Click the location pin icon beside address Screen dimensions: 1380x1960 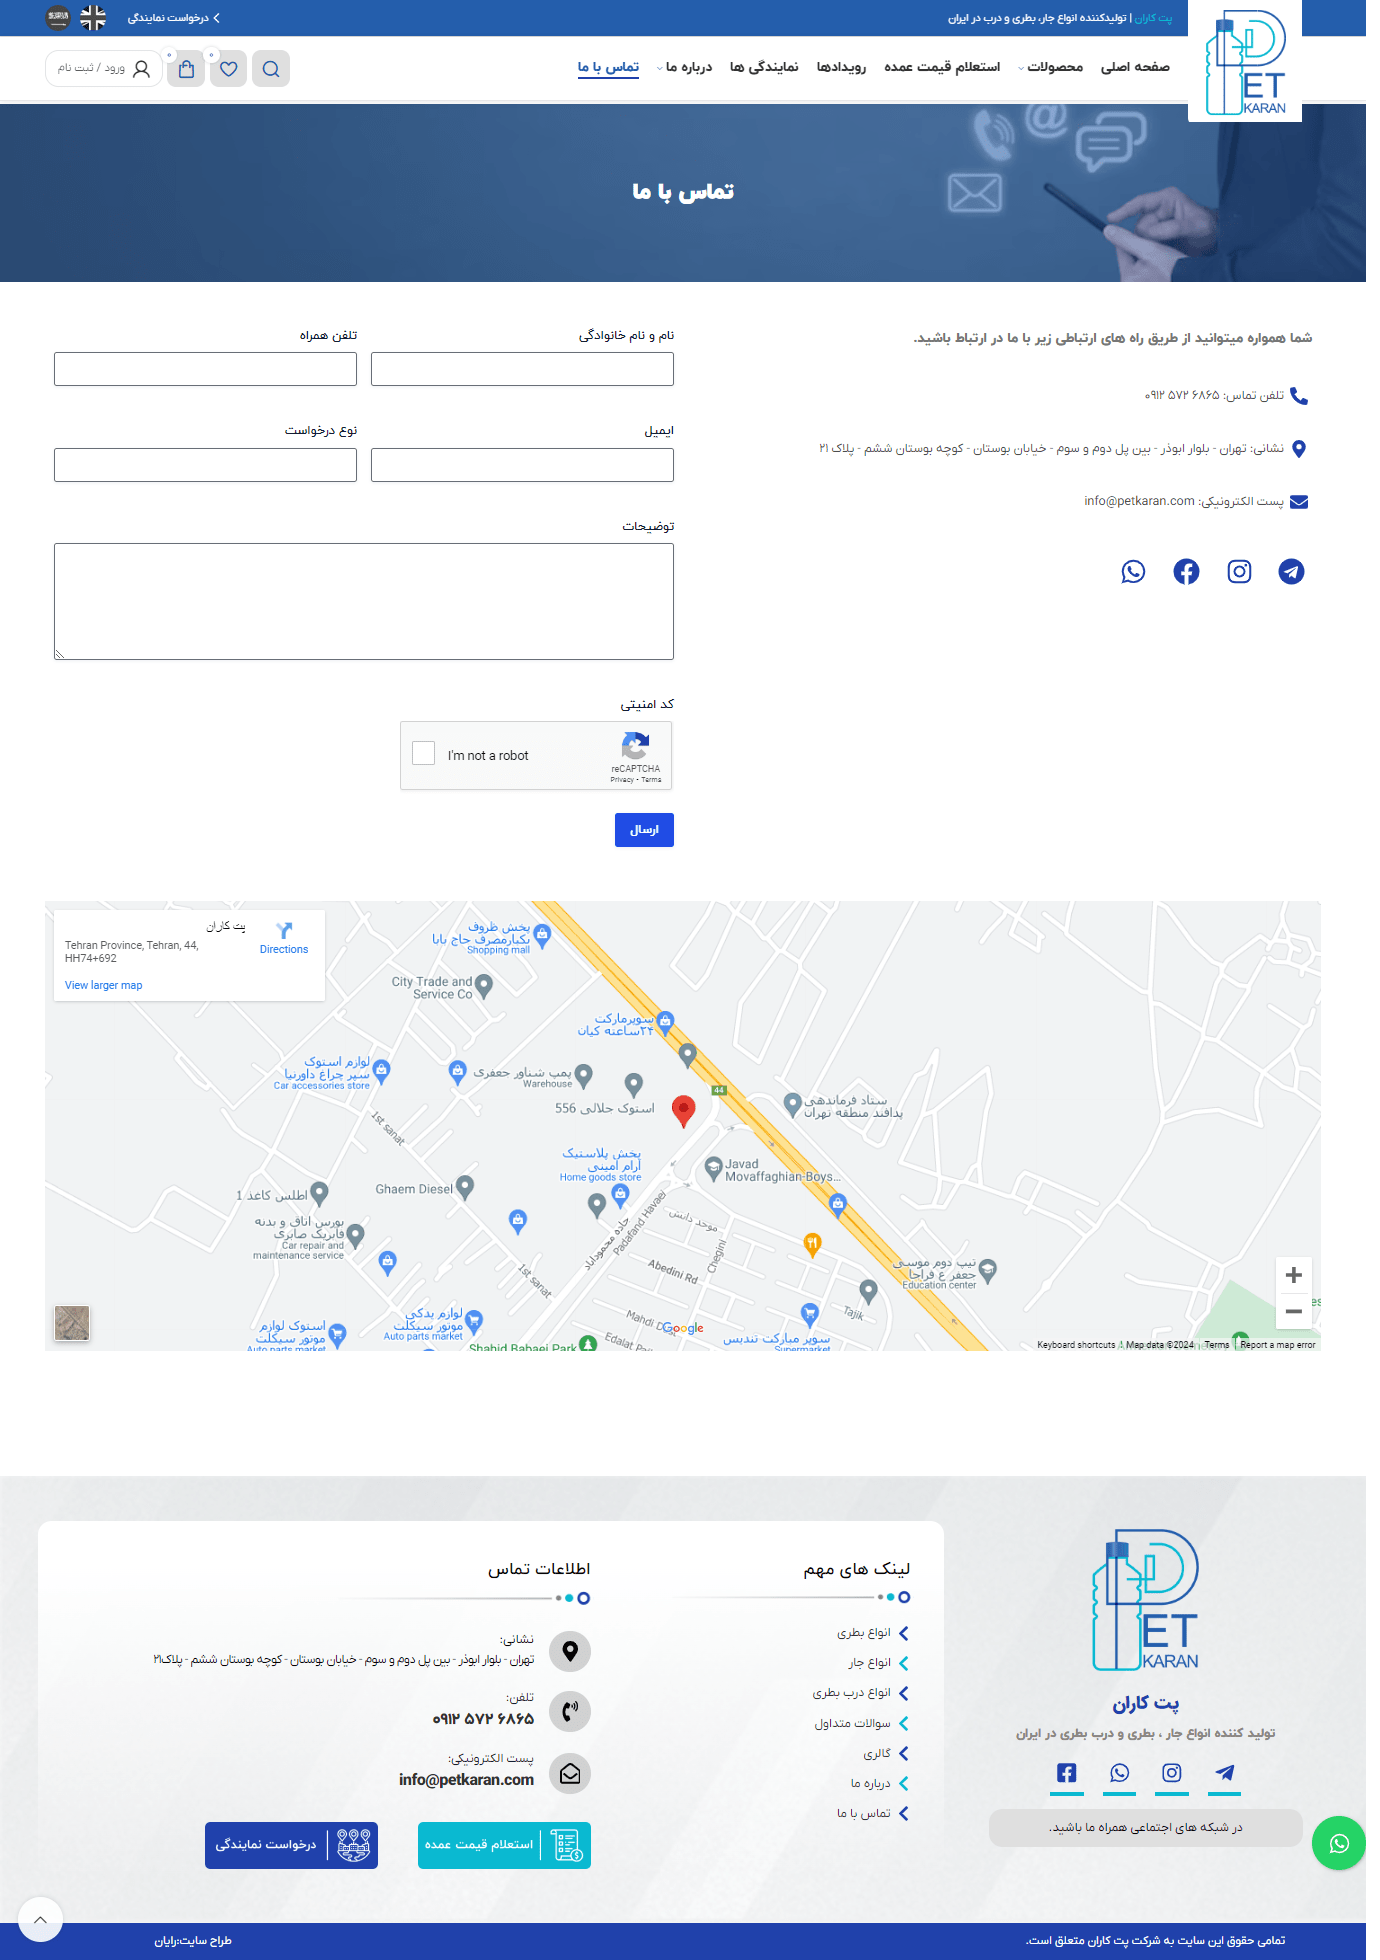(1299, 449)
